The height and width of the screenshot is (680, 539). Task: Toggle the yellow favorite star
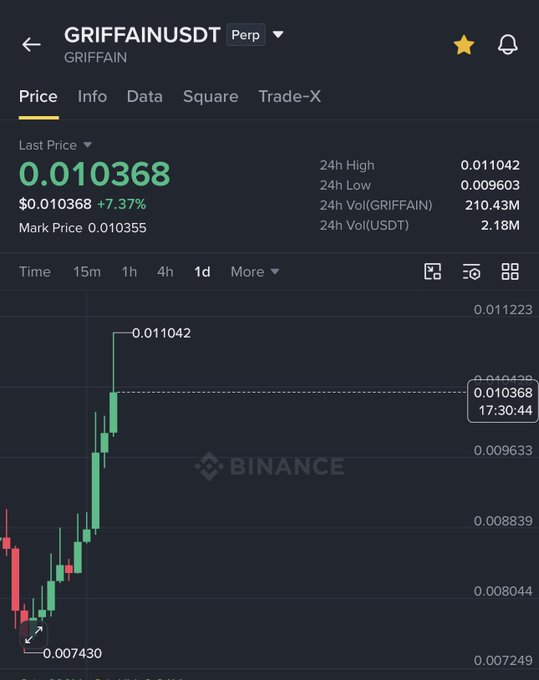coord(464,45)
